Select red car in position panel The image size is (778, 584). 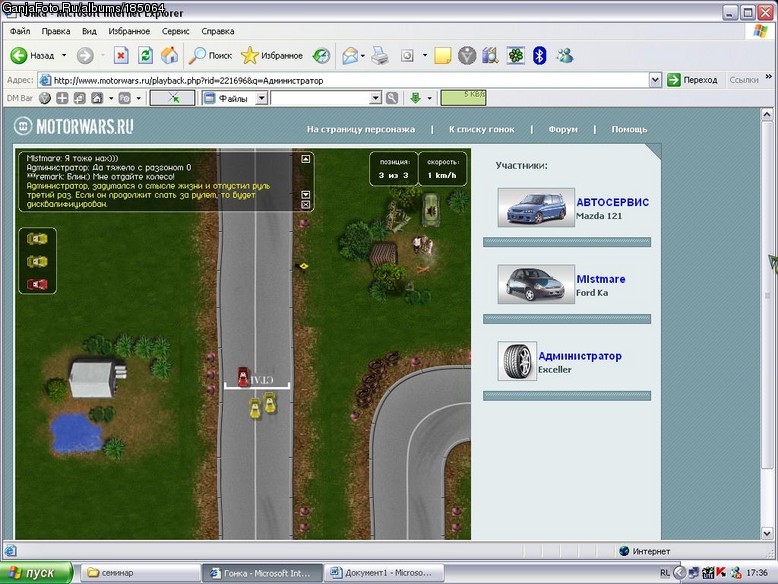point(37,284)
